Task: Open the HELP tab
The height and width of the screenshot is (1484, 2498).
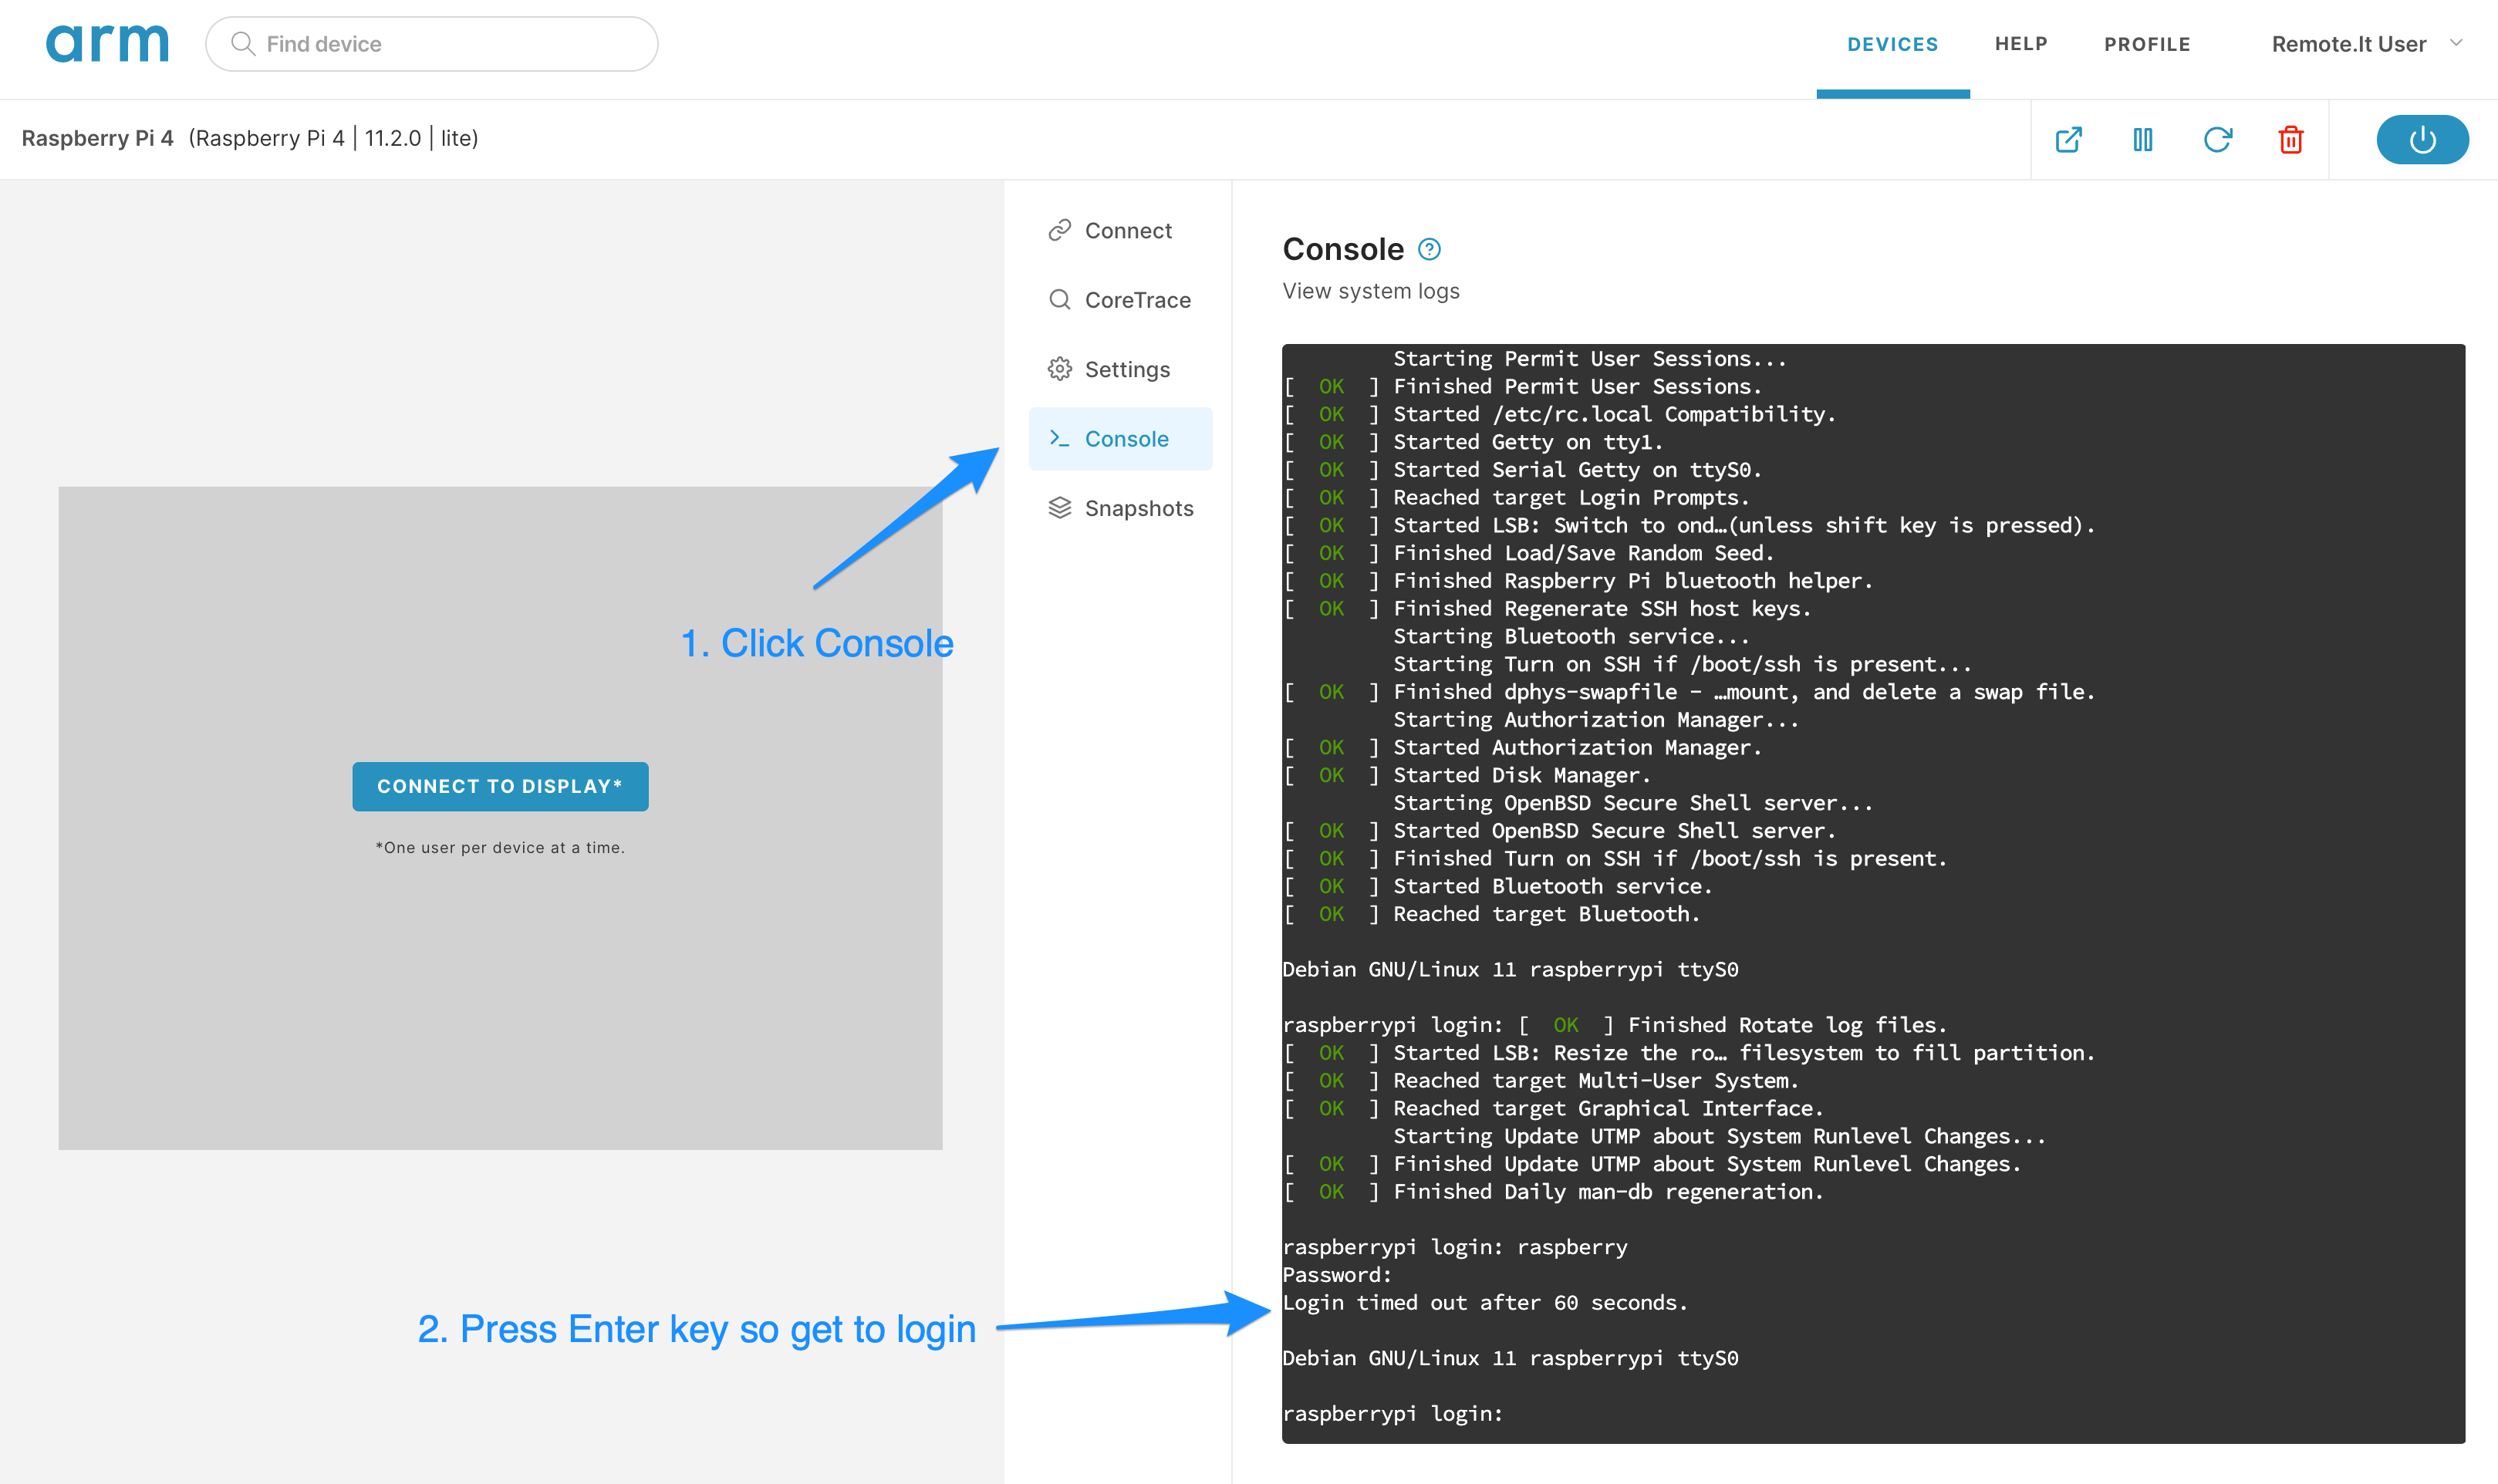Action: (x=2021, y=44)
